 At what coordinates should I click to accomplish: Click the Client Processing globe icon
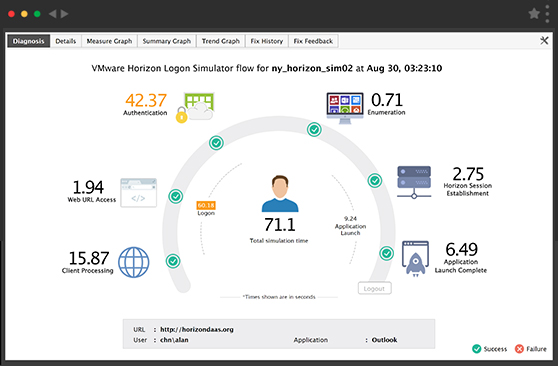click(134, 262)
